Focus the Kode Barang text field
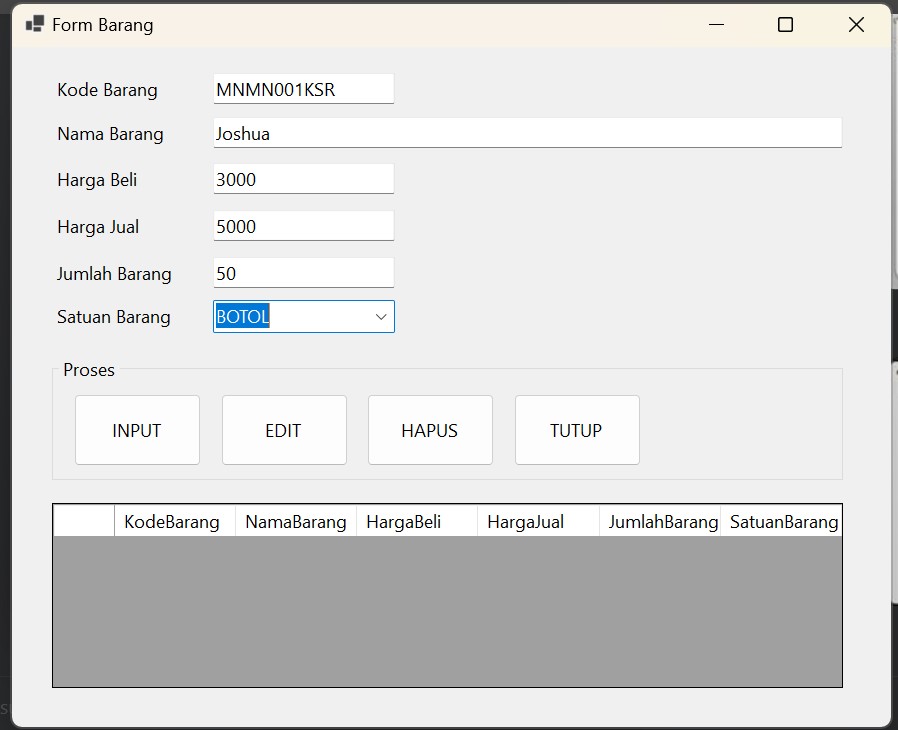Screen dimensions: 898x730 point(304,89)
